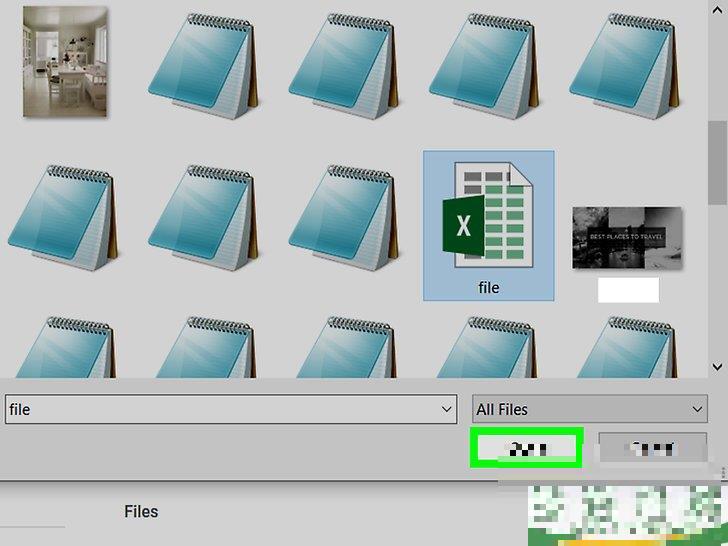Select the third notepad icon in top row
Screen dimensions: 728x546
point(484,65)
